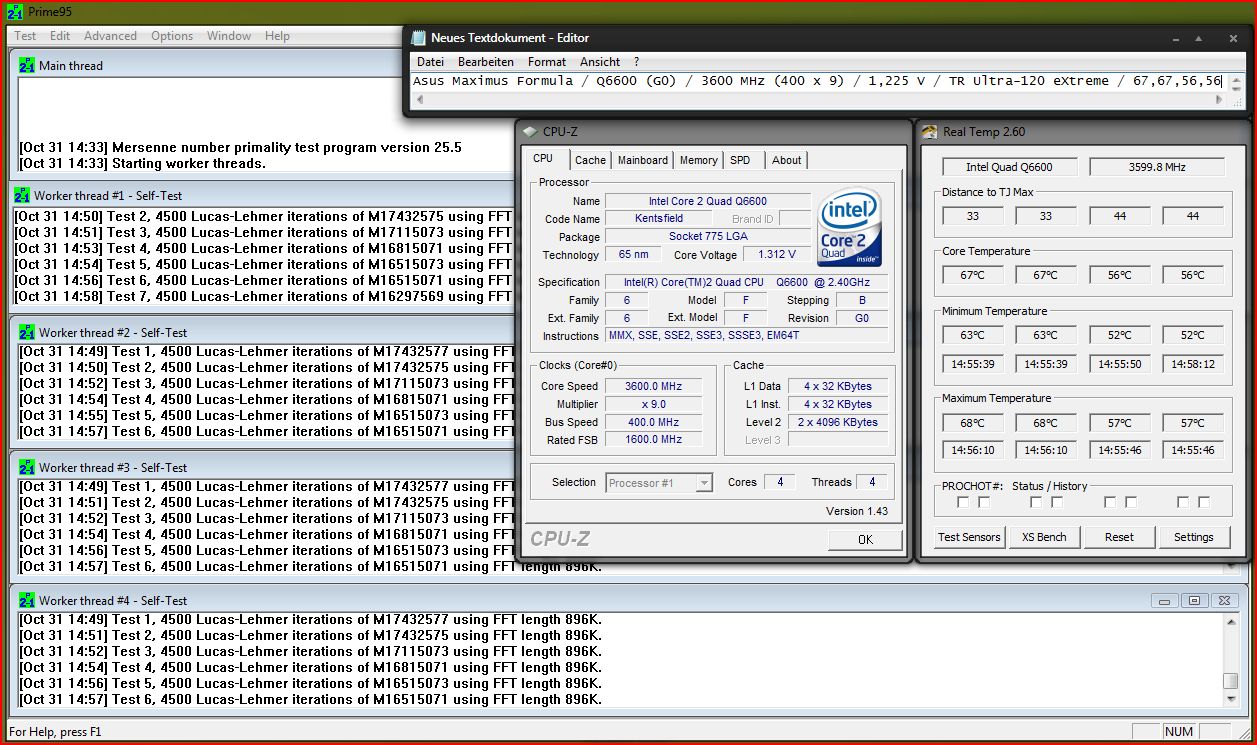1257x745 pixels.
Task: Open the ? help menu in the Editor
Action: 636,62
